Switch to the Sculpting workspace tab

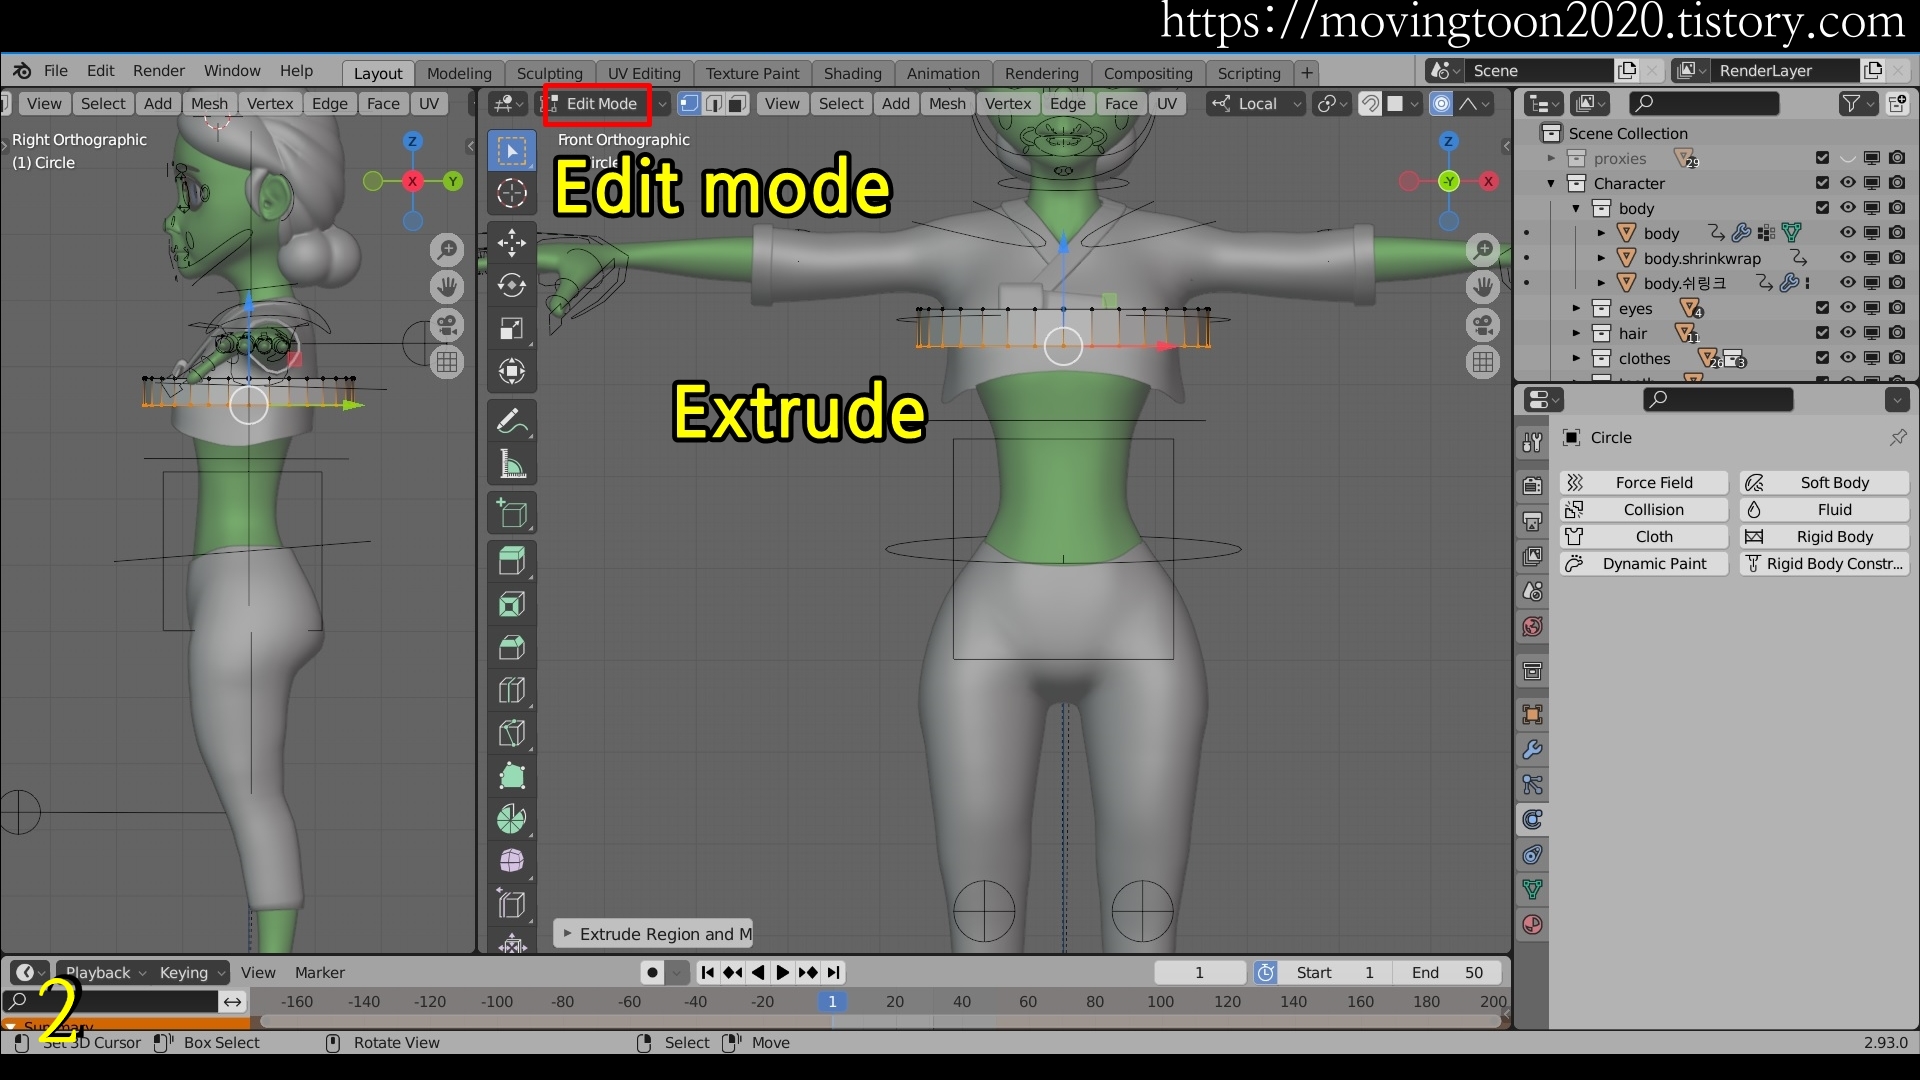[549, 73]
